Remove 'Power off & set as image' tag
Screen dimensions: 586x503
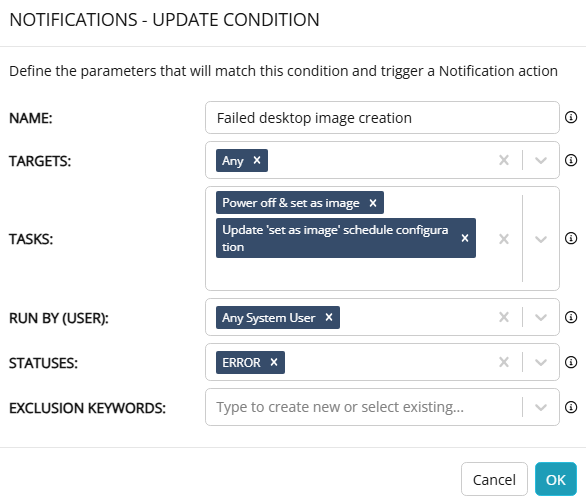click(373, 203)
